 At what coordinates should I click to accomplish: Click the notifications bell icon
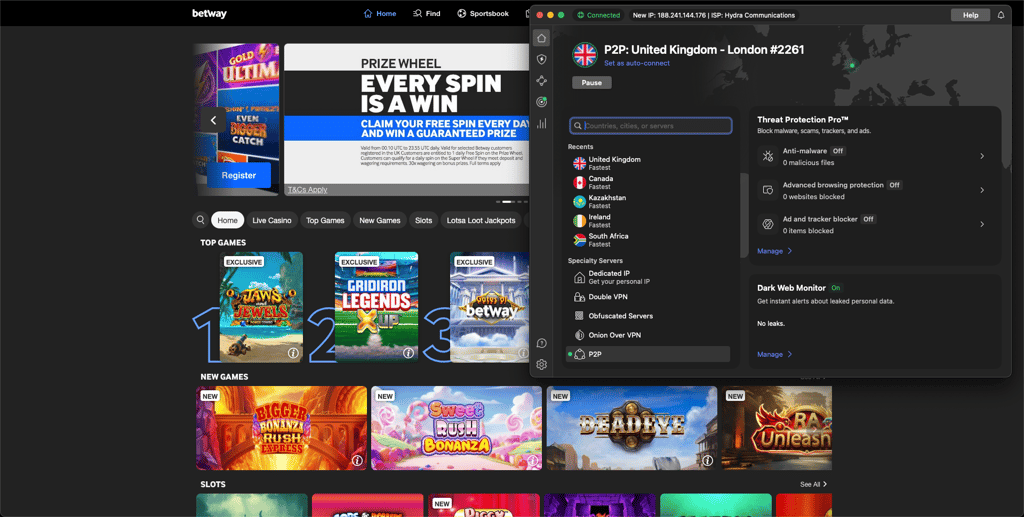coord(1000,15)
